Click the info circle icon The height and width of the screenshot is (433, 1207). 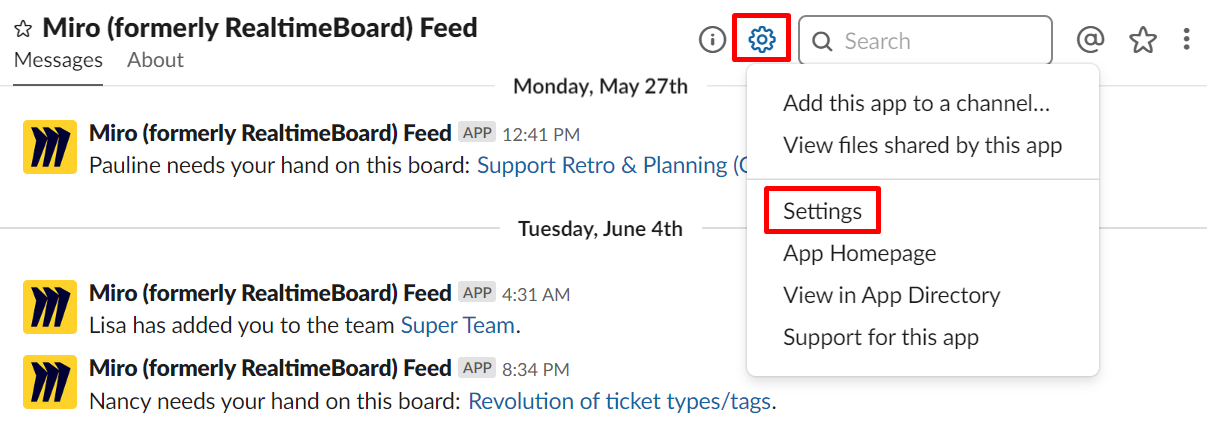[711, 40]
